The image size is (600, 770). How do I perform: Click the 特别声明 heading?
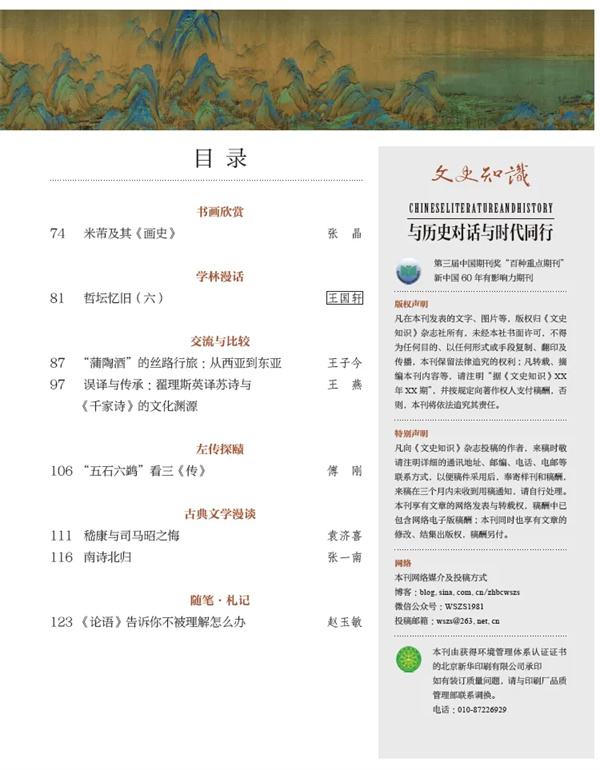click(x=411, y=434)
